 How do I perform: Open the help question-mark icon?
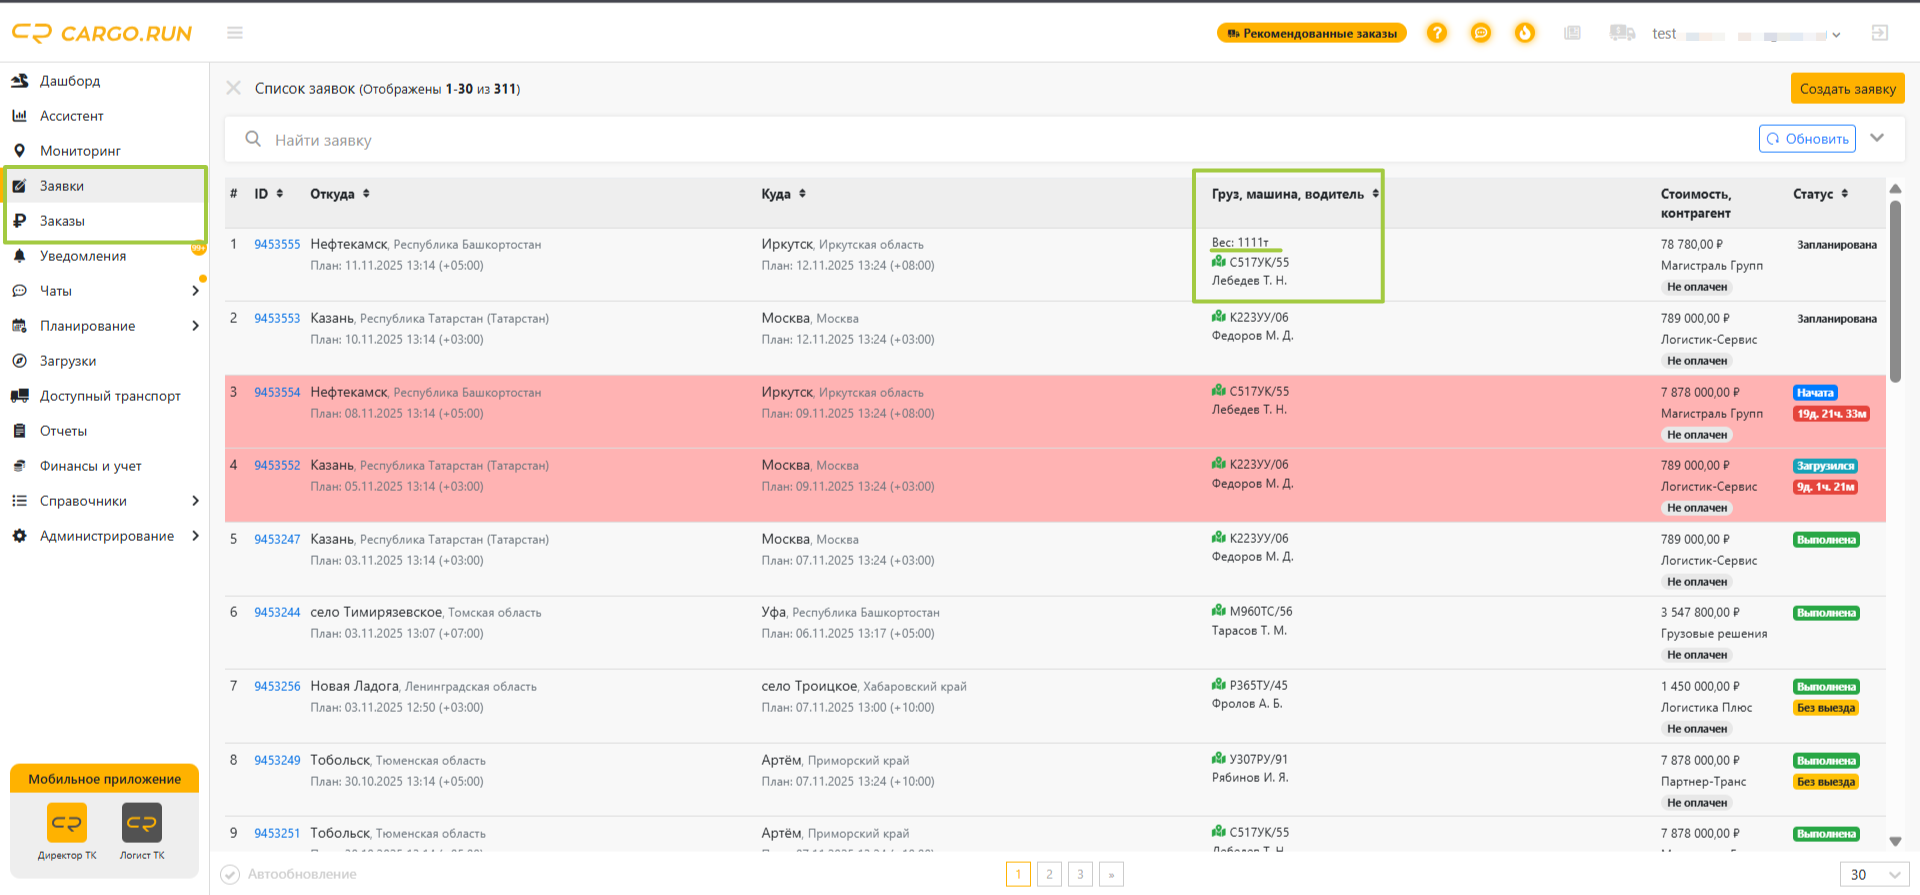[x=1437, y=33]
